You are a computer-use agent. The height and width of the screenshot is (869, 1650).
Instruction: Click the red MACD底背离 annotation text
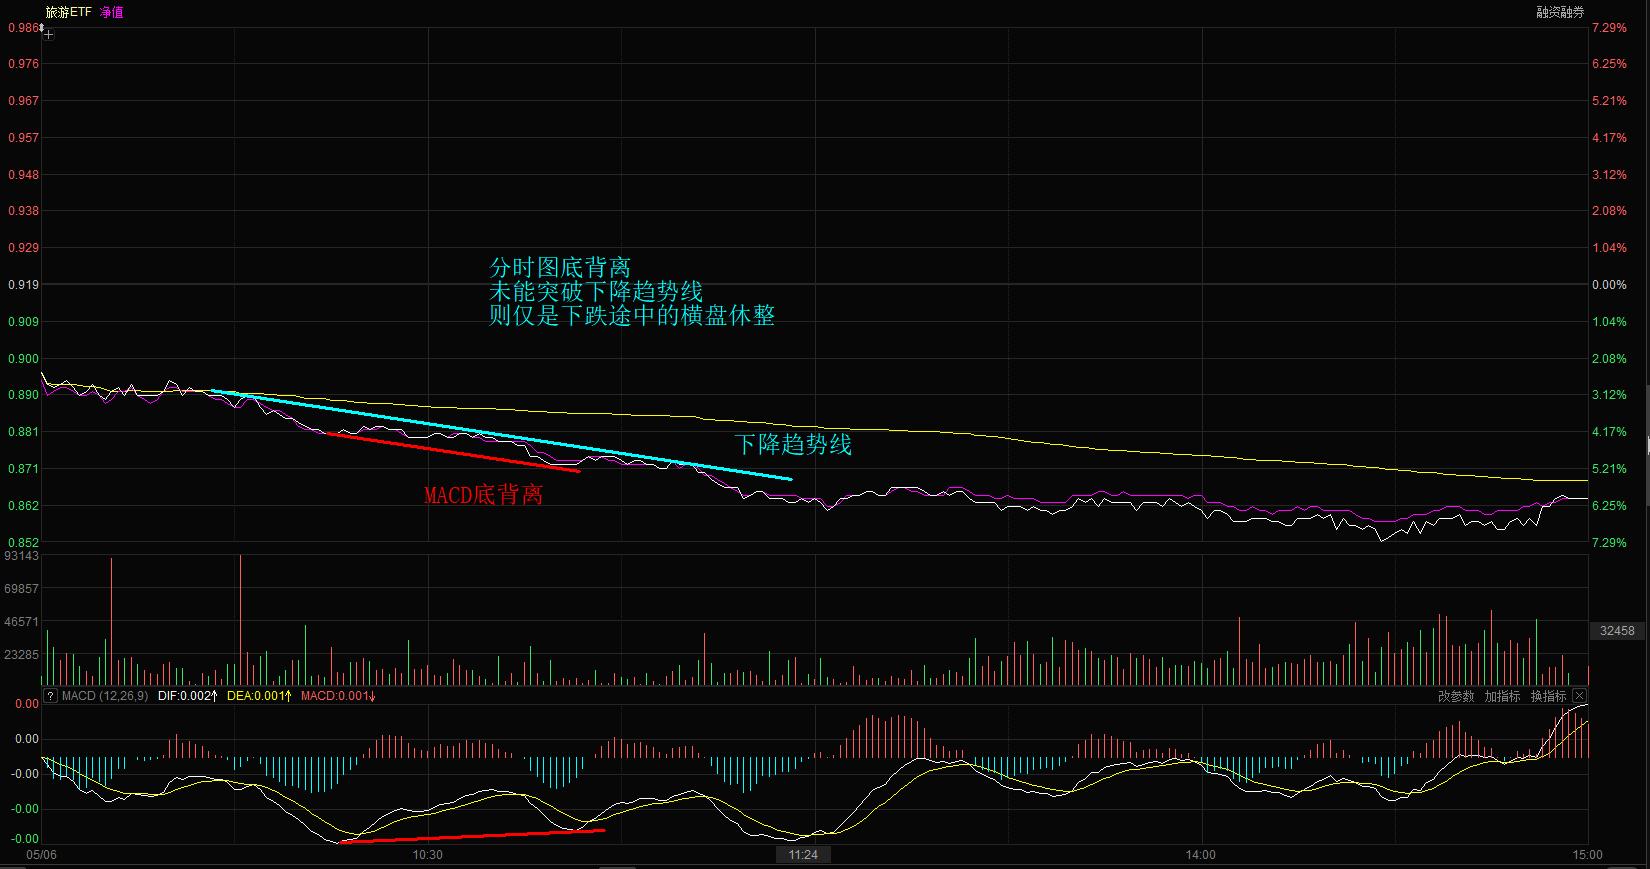[x=484, y=494]
